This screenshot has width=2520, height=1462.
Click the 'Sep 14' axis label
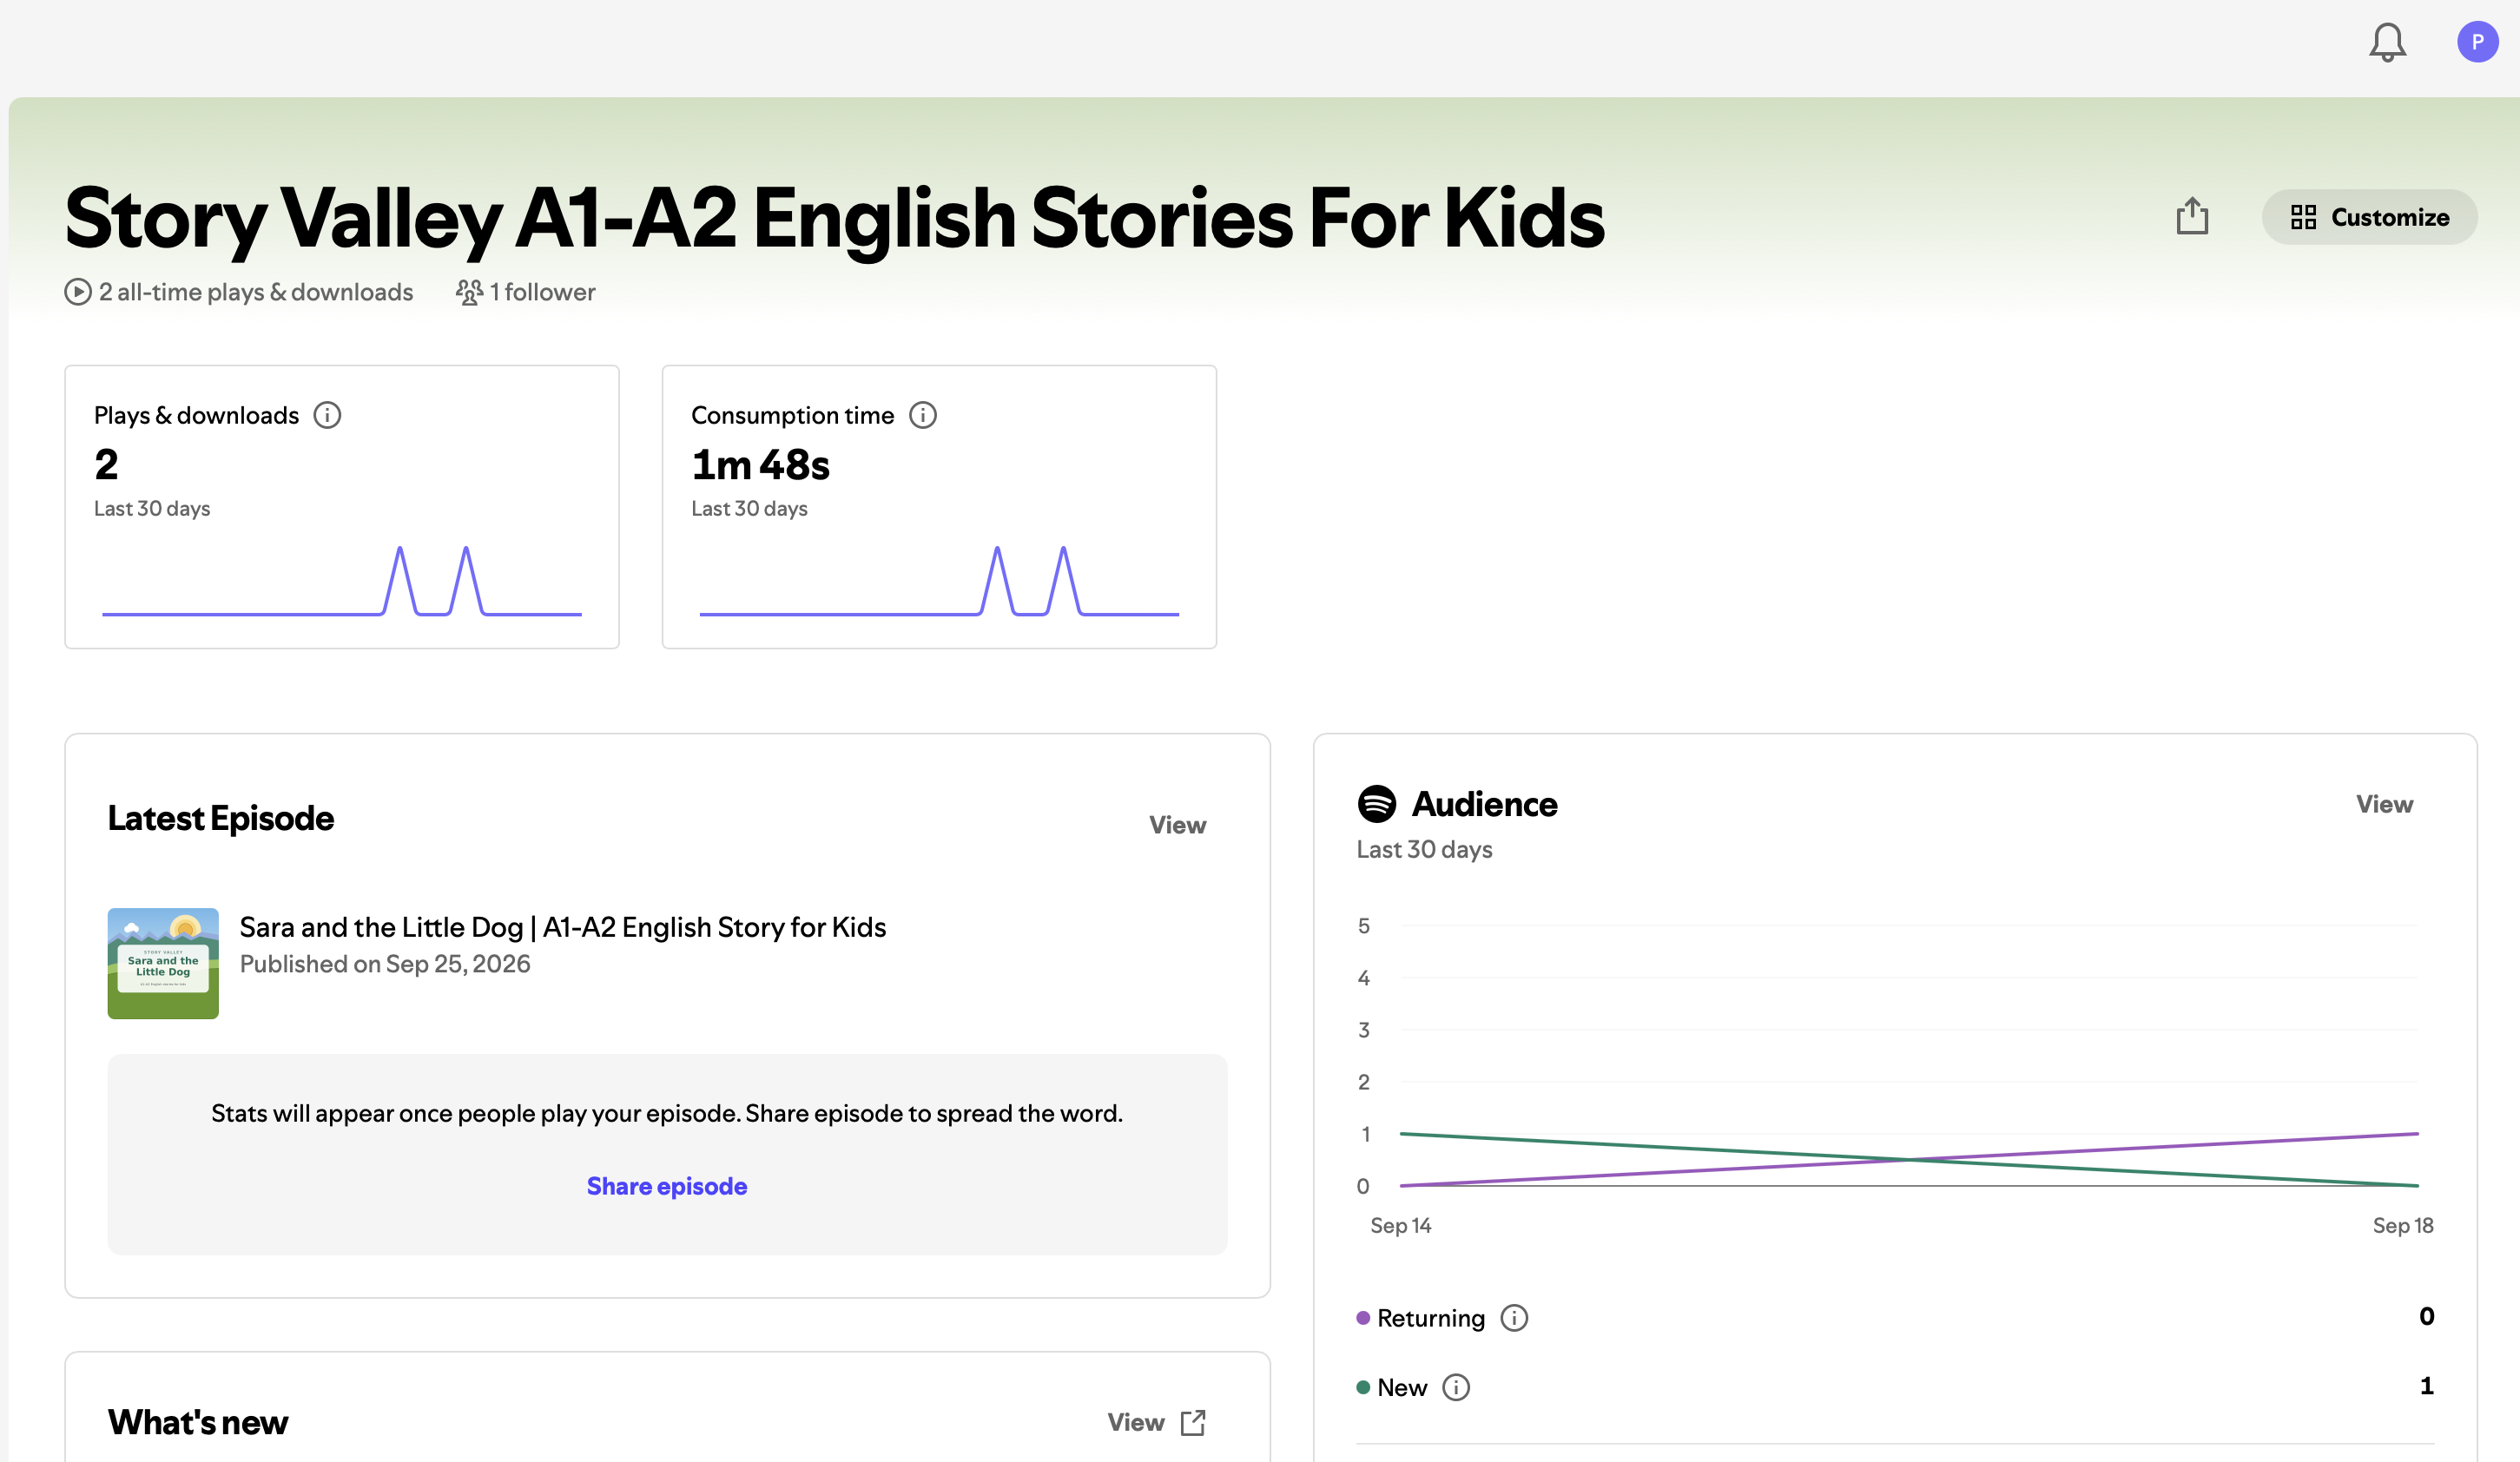[1400, 1225]
